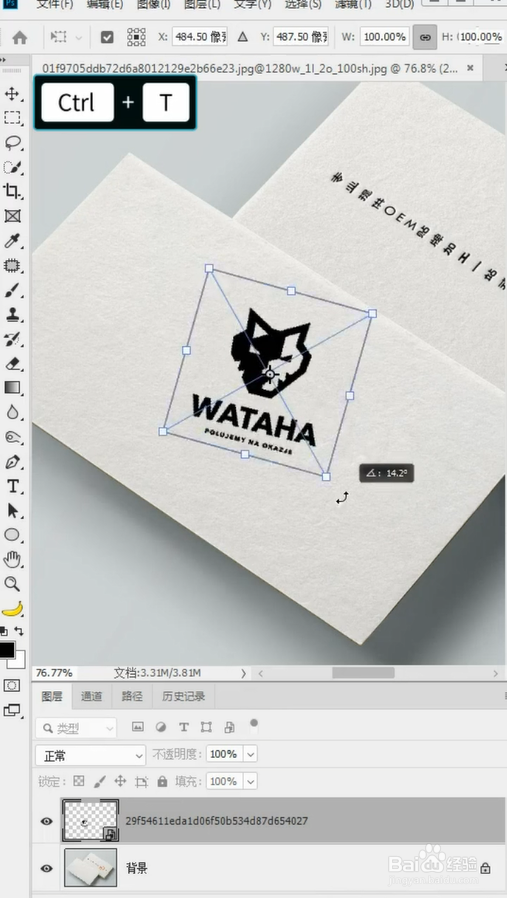Open the 正常 blend mode dropdown
Screen dimensions: 507x898
tap(91, 755)
